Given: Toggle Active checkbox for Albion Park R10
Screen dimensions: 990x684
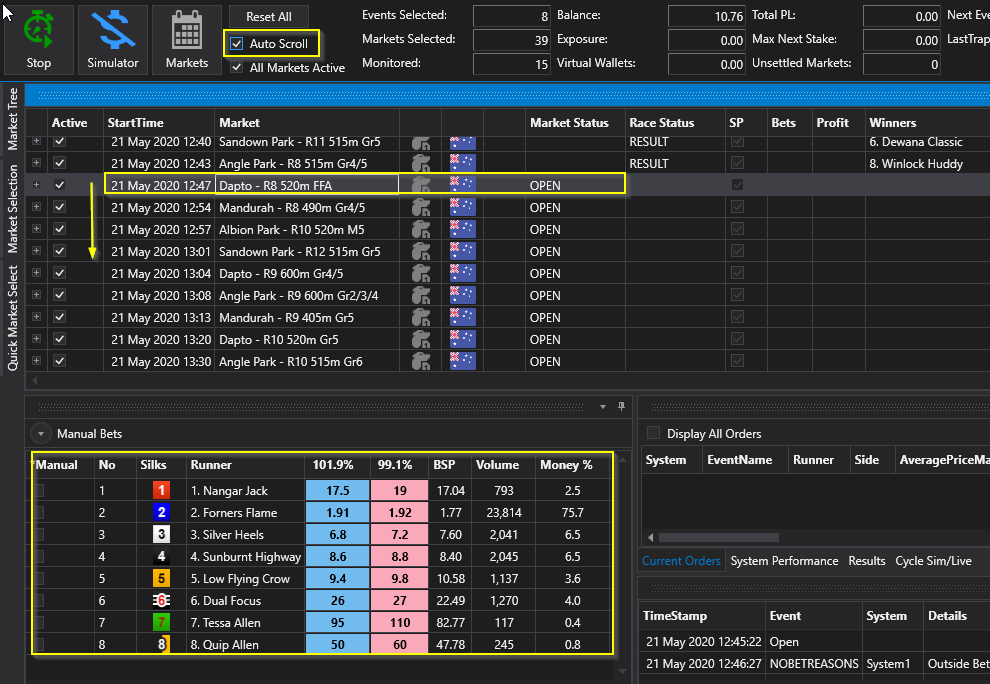Looking at the screenshot, I should pos(60,229).
